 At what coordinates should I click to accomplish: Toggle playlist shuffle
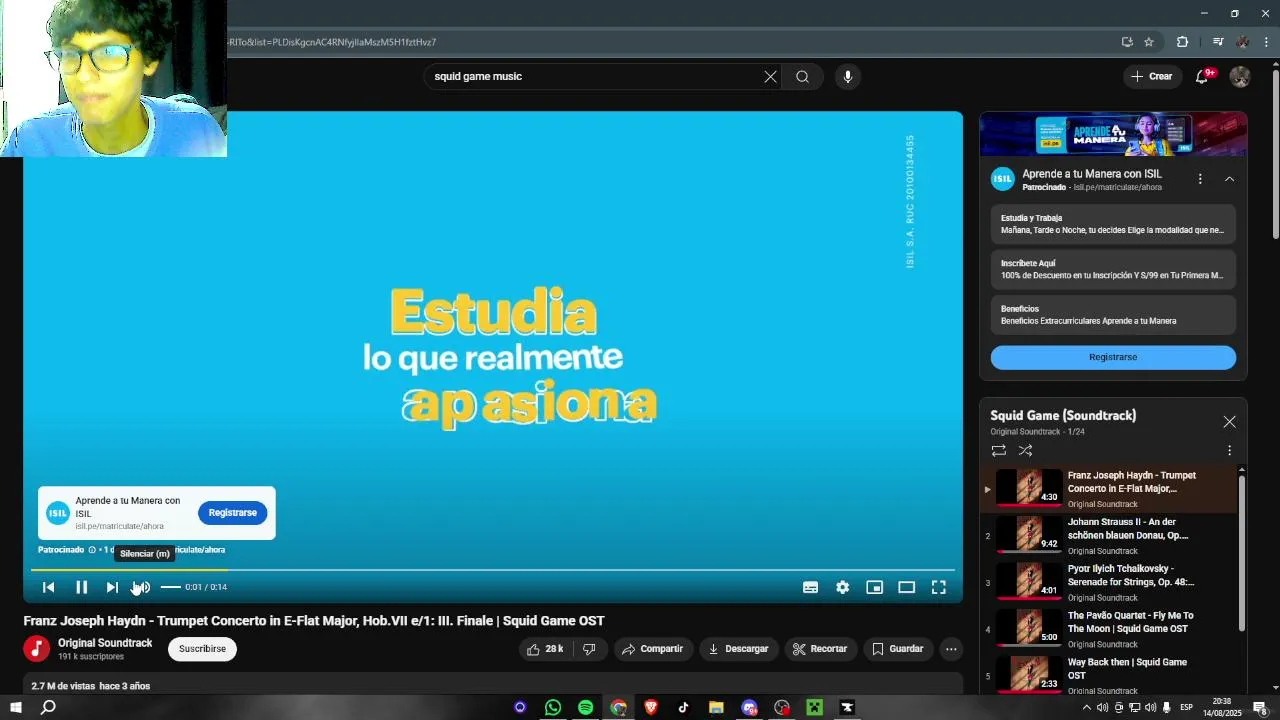click(x=1025, y=451)
